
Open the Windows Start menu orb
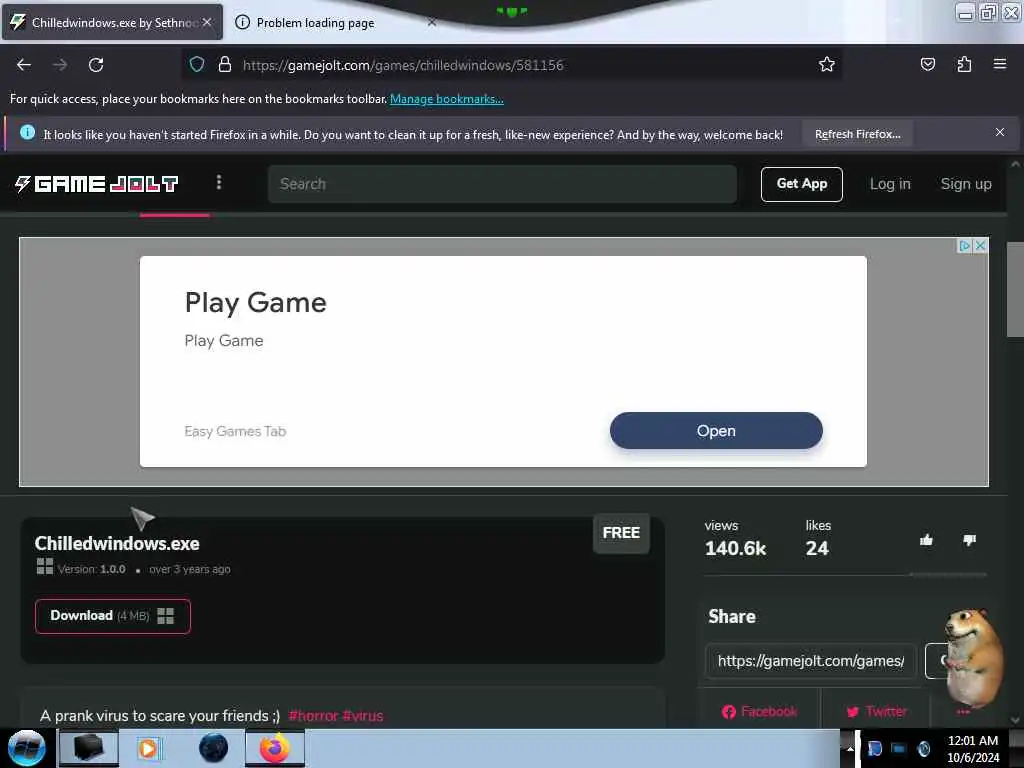coord(27,748)
